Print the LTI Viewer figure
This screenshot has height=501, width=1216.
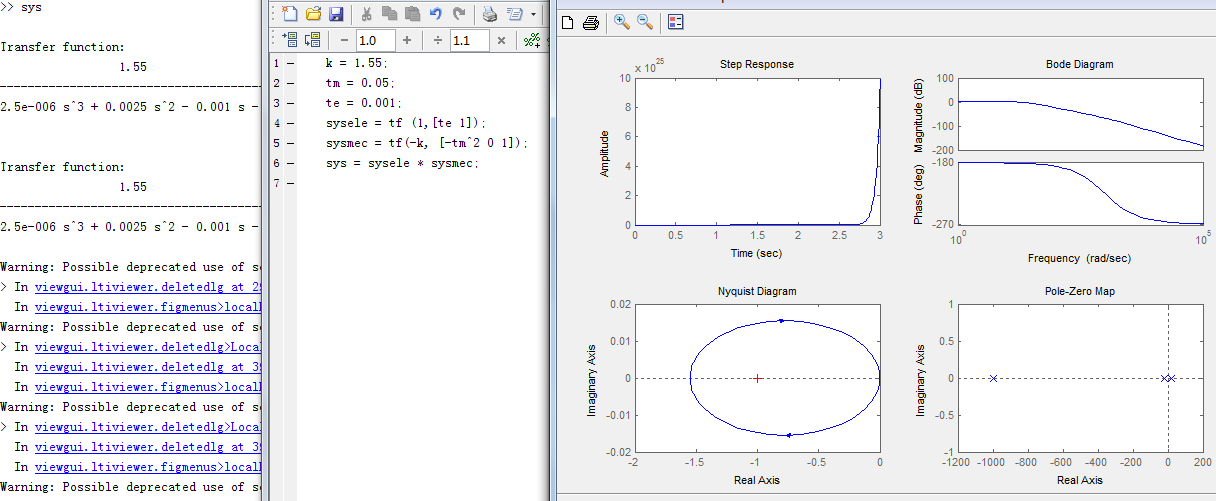pos(590,22)
